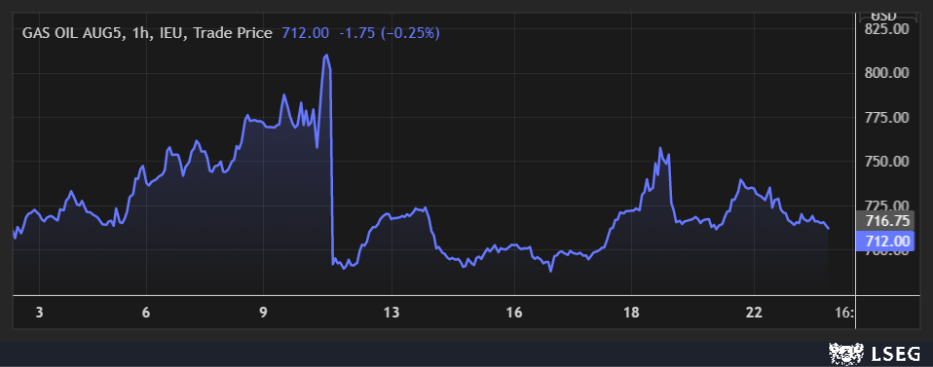Click the -1.75 (-0.25%) change label
The height and width of the screenshot is (367, 933).
coord(389,33)
